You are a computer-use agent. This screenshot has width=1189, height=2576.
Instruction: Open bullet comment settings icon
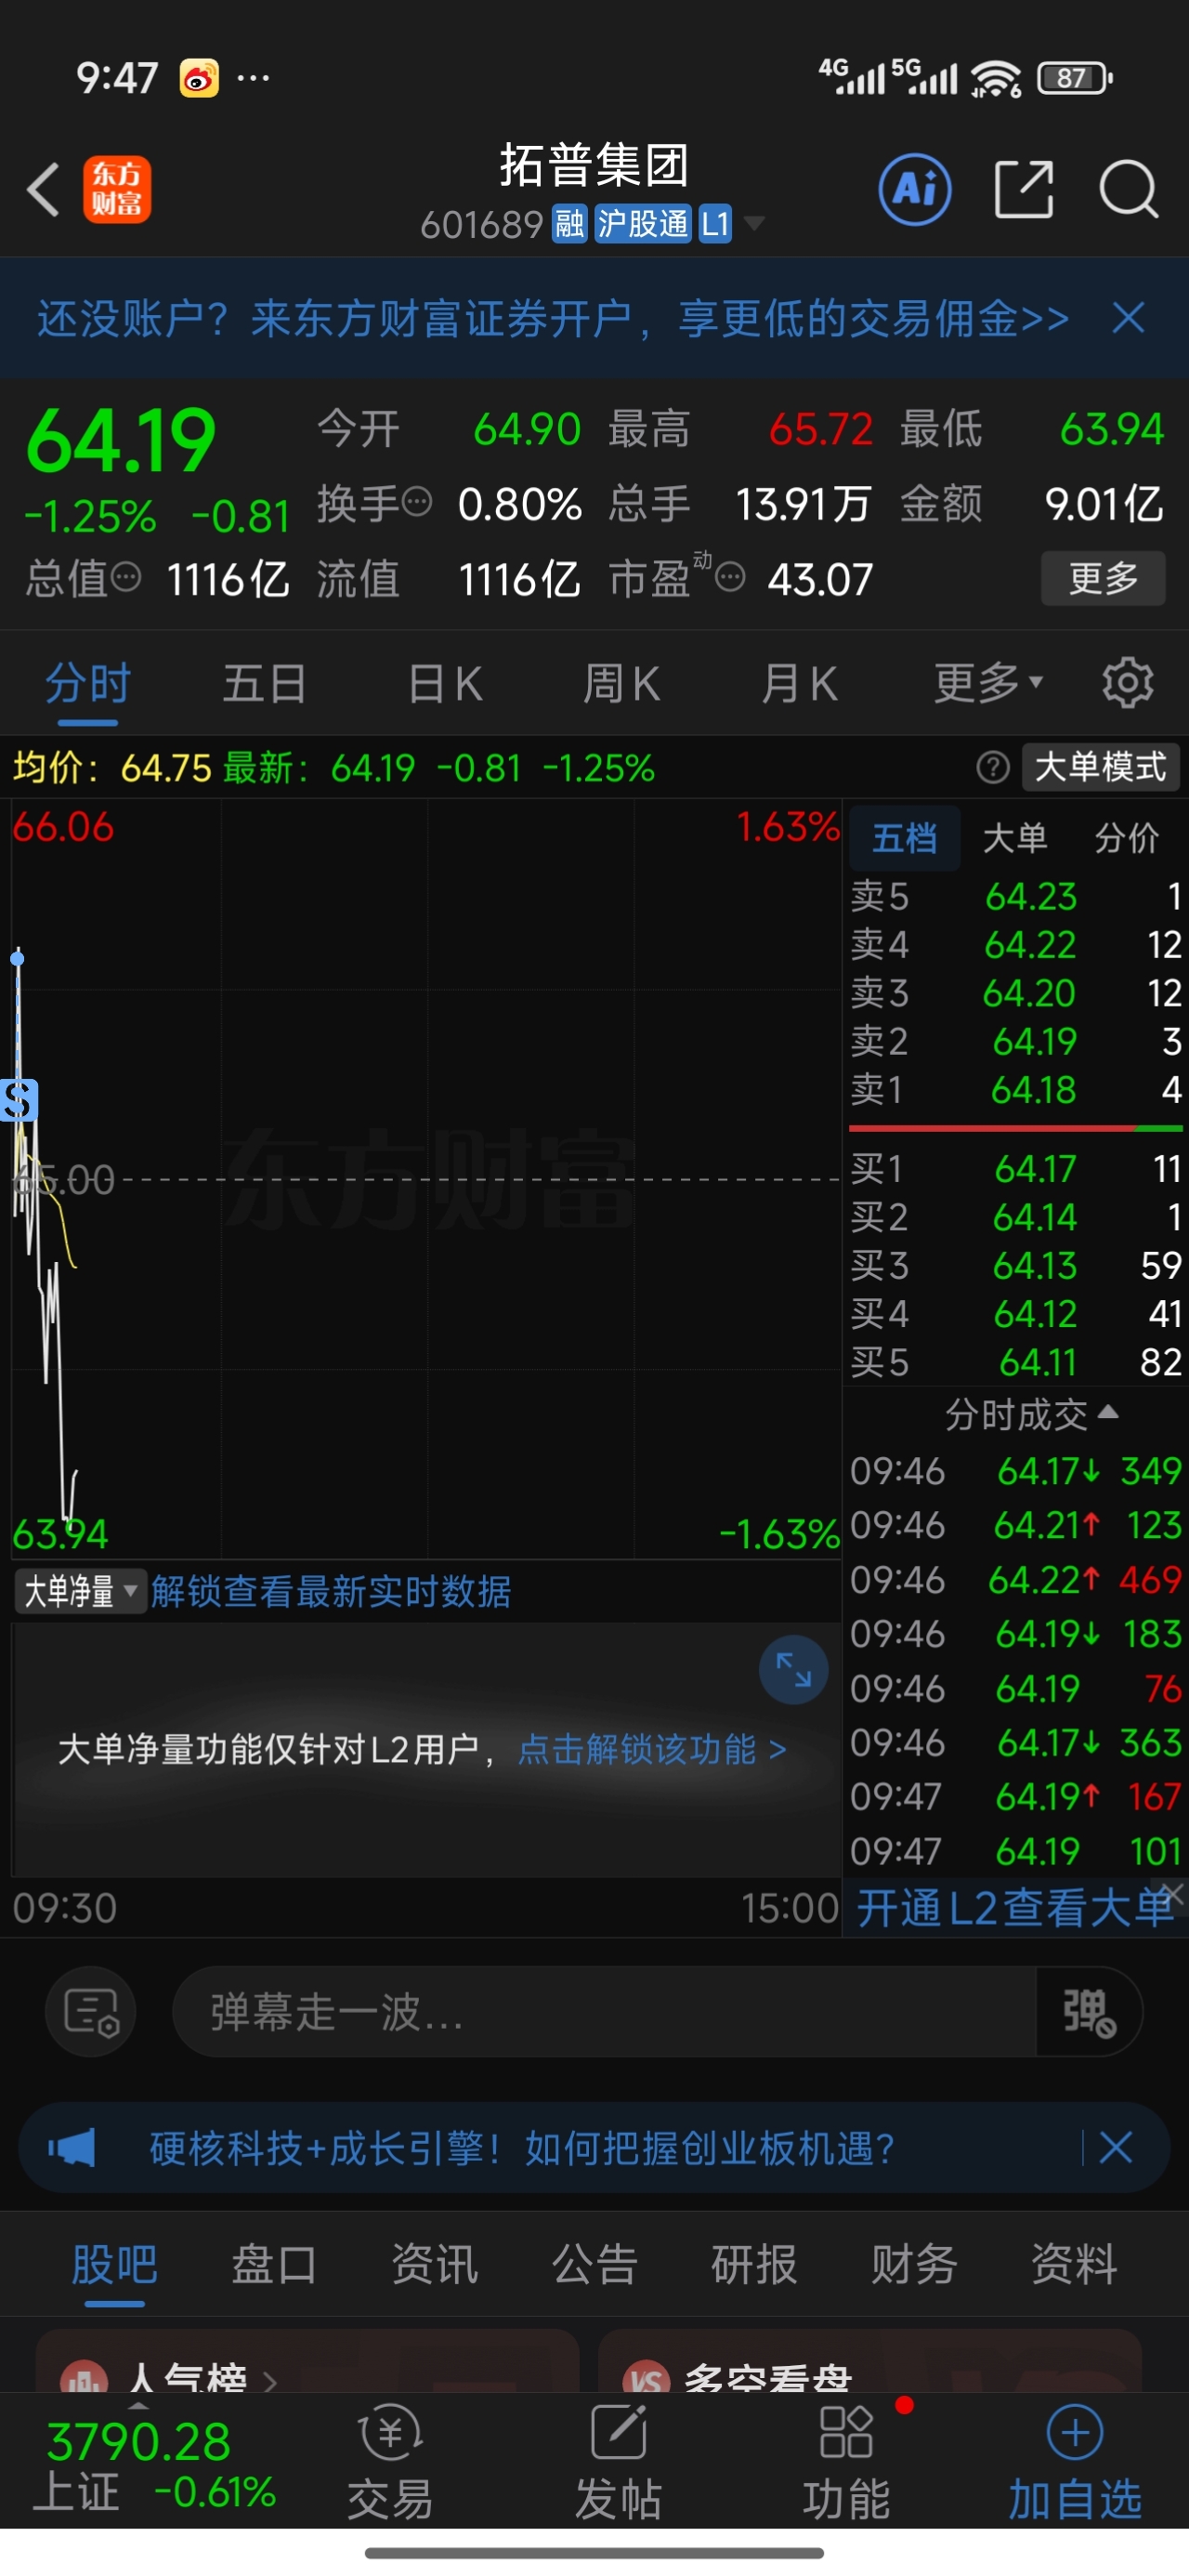[x=91, y=2012]
